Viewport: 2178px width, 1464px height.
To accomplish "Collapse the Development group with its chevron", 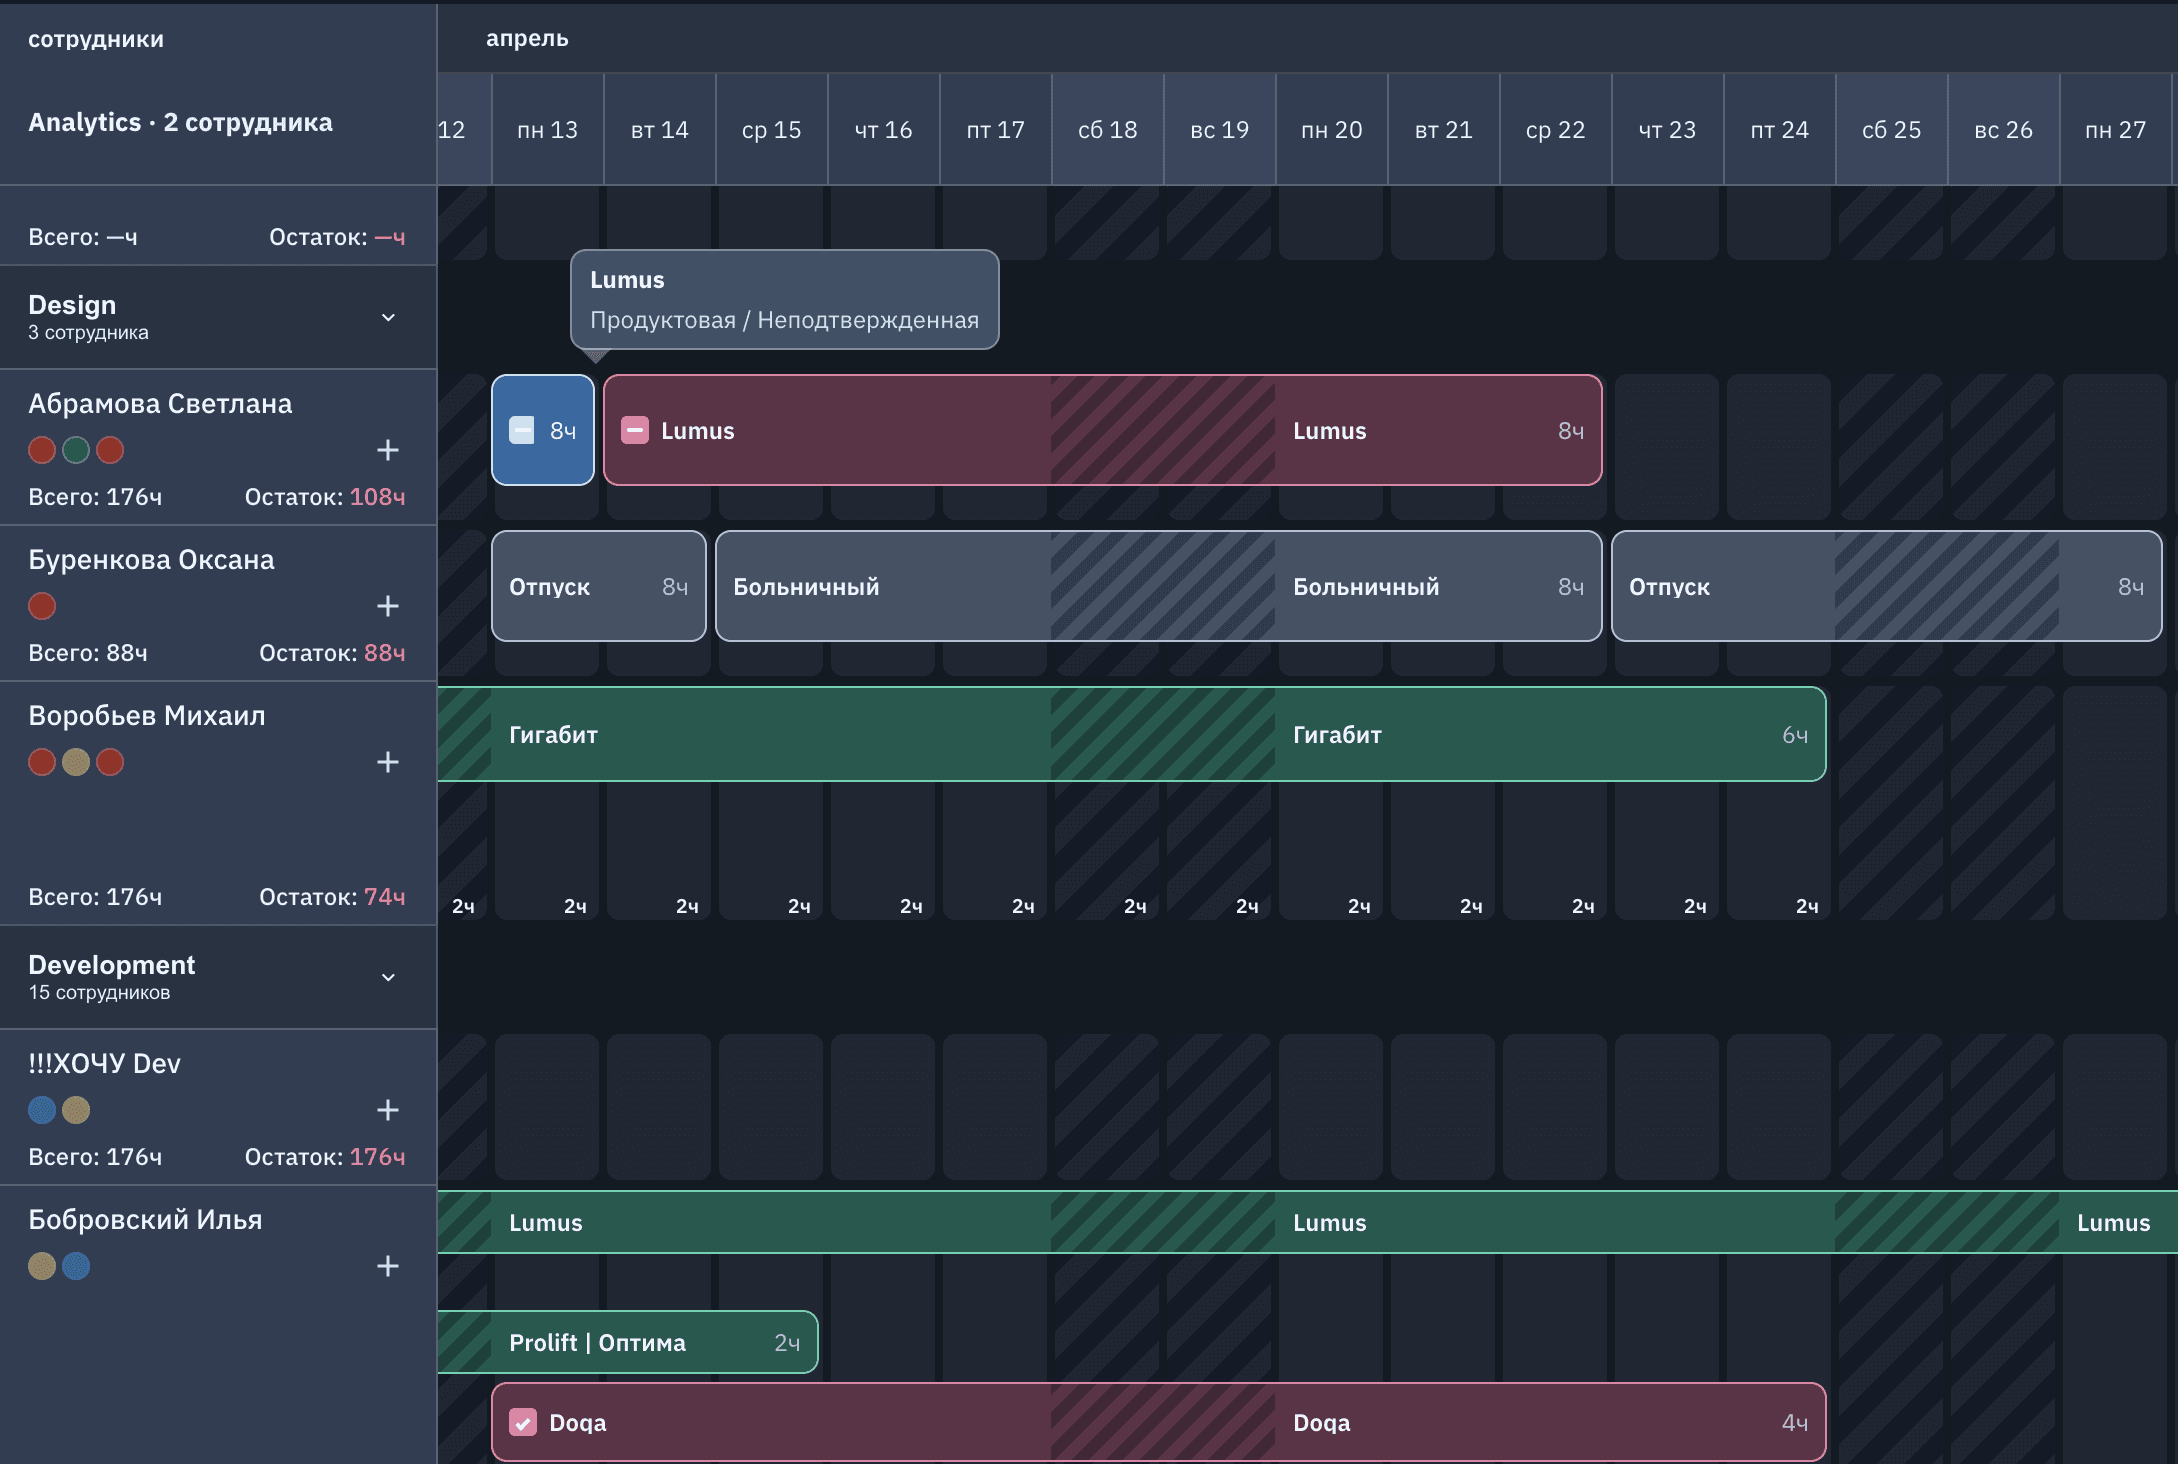I will coord(388,977).
